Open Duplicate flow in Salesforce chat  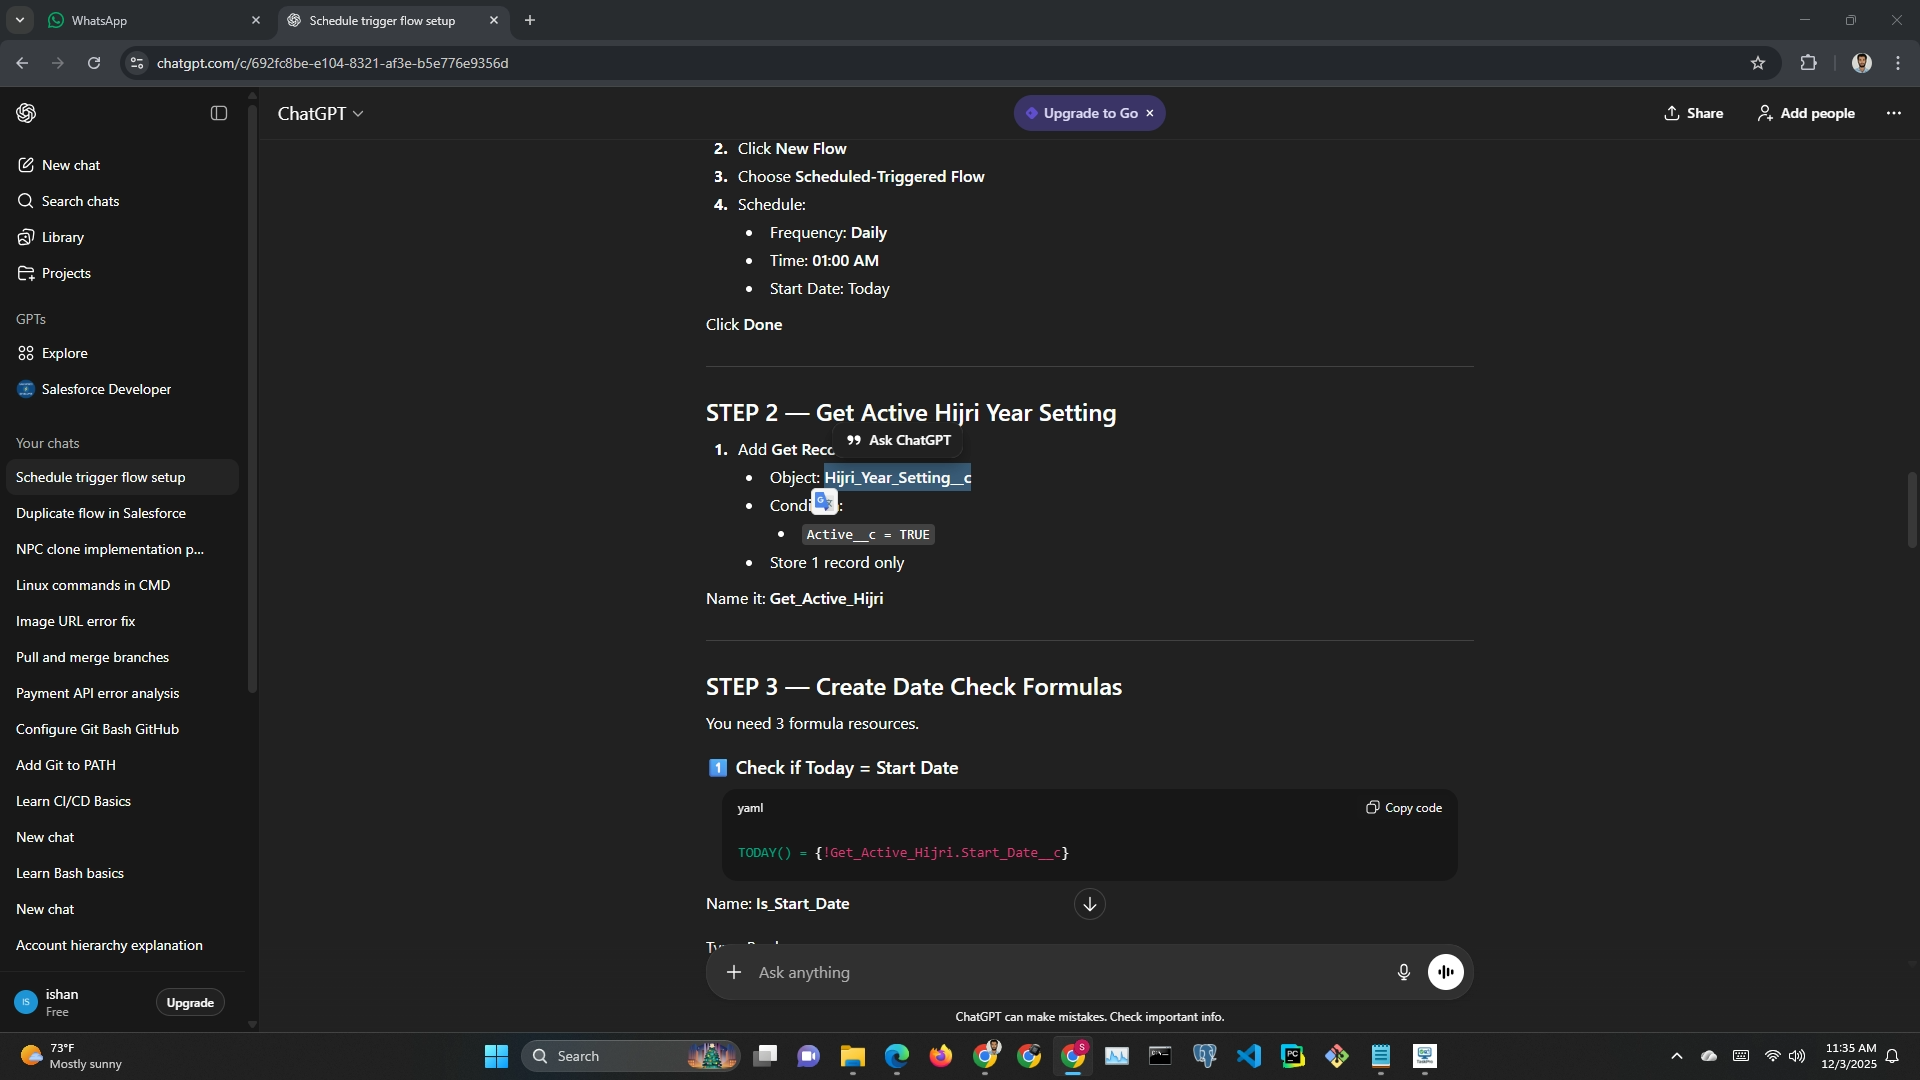pos(101,513)
